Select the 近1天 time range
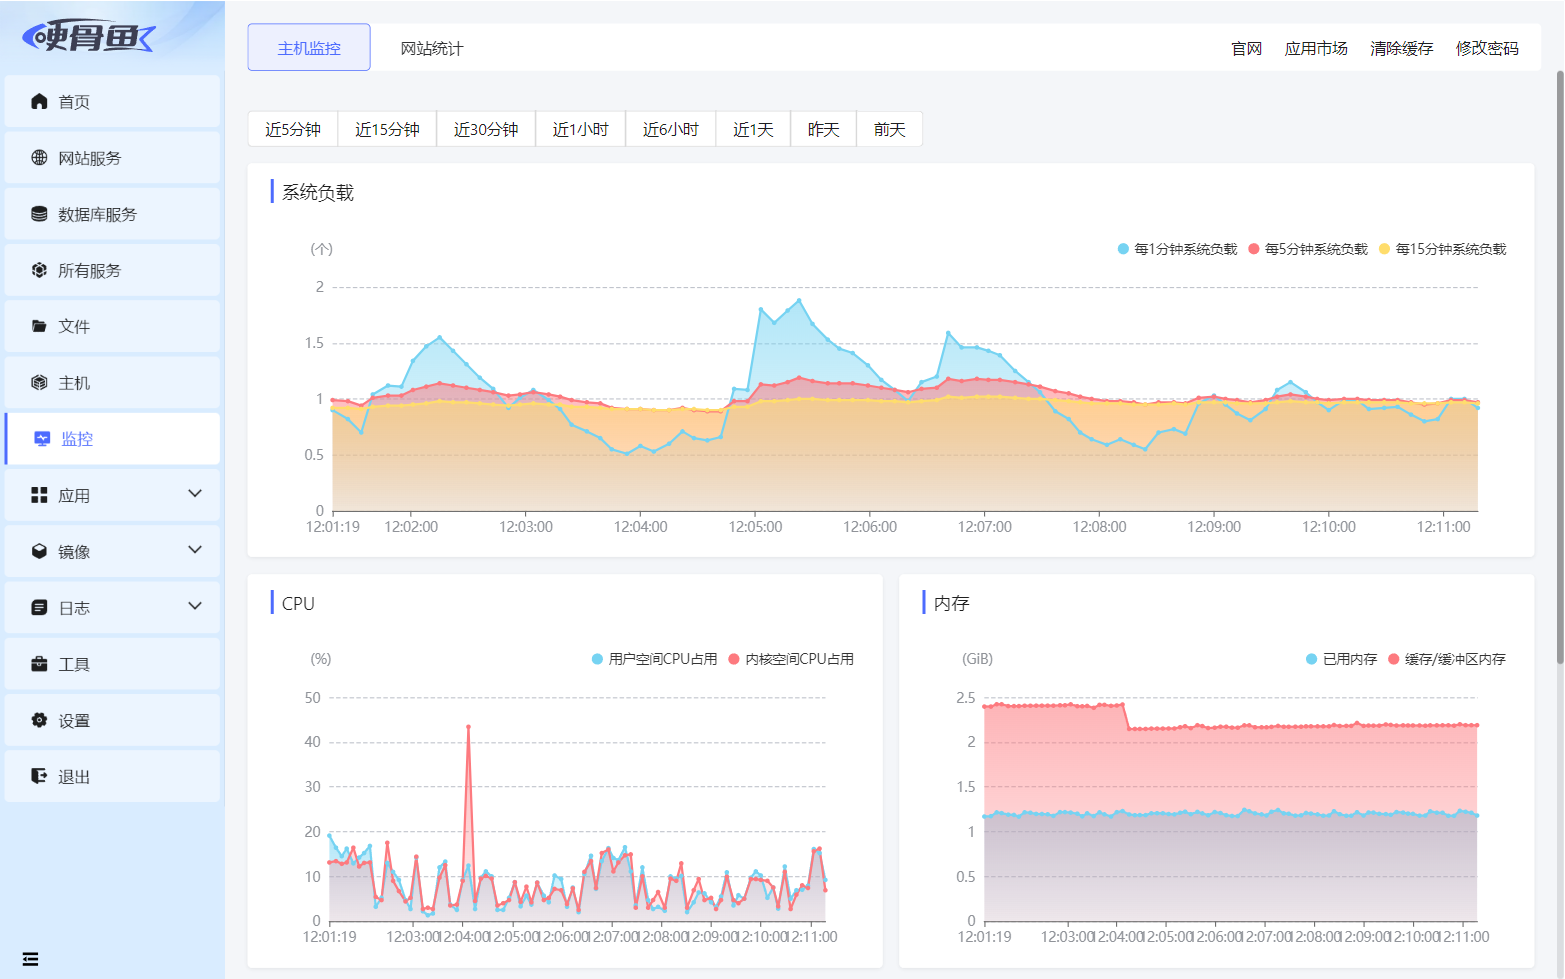The height and width of the screenshot is (979, 1565). (753, 129)
